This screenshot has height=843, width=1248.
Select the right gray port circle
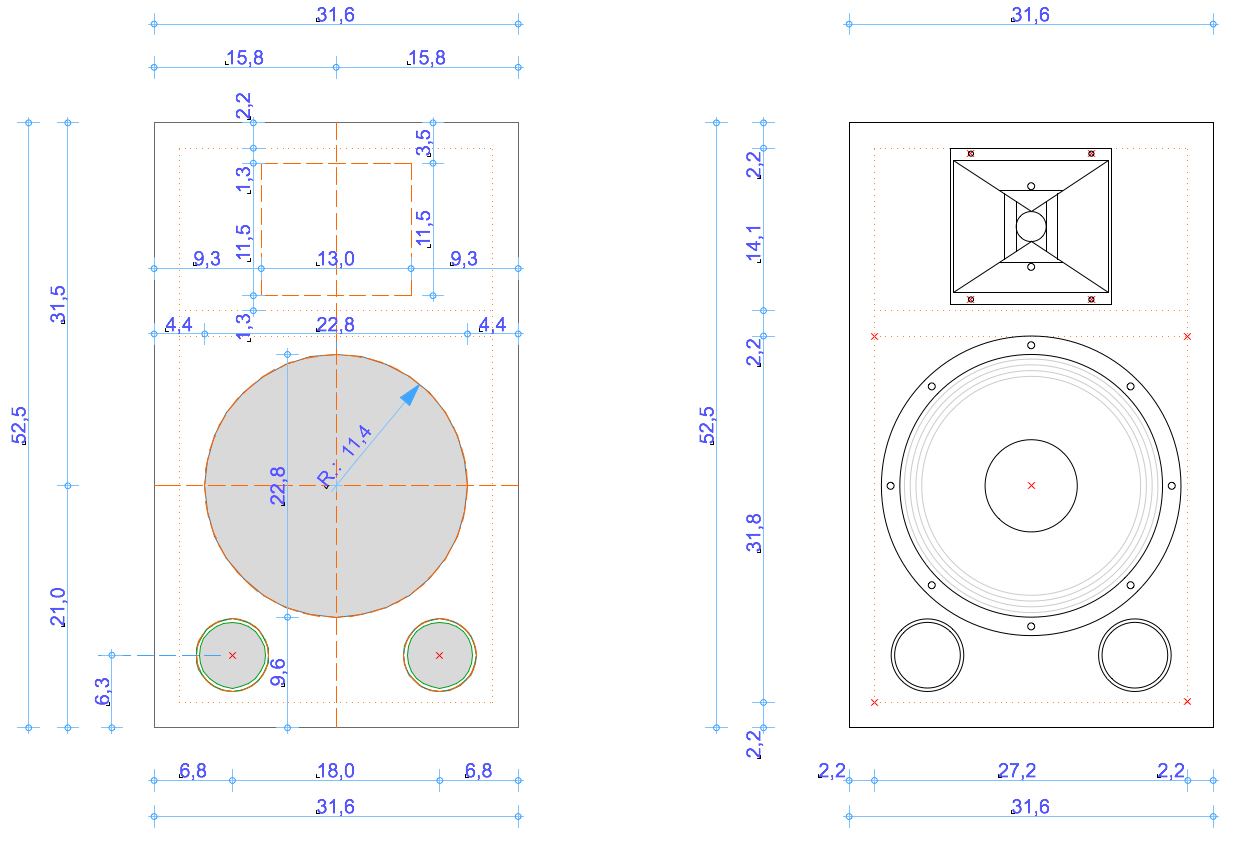tap(440, 655)
